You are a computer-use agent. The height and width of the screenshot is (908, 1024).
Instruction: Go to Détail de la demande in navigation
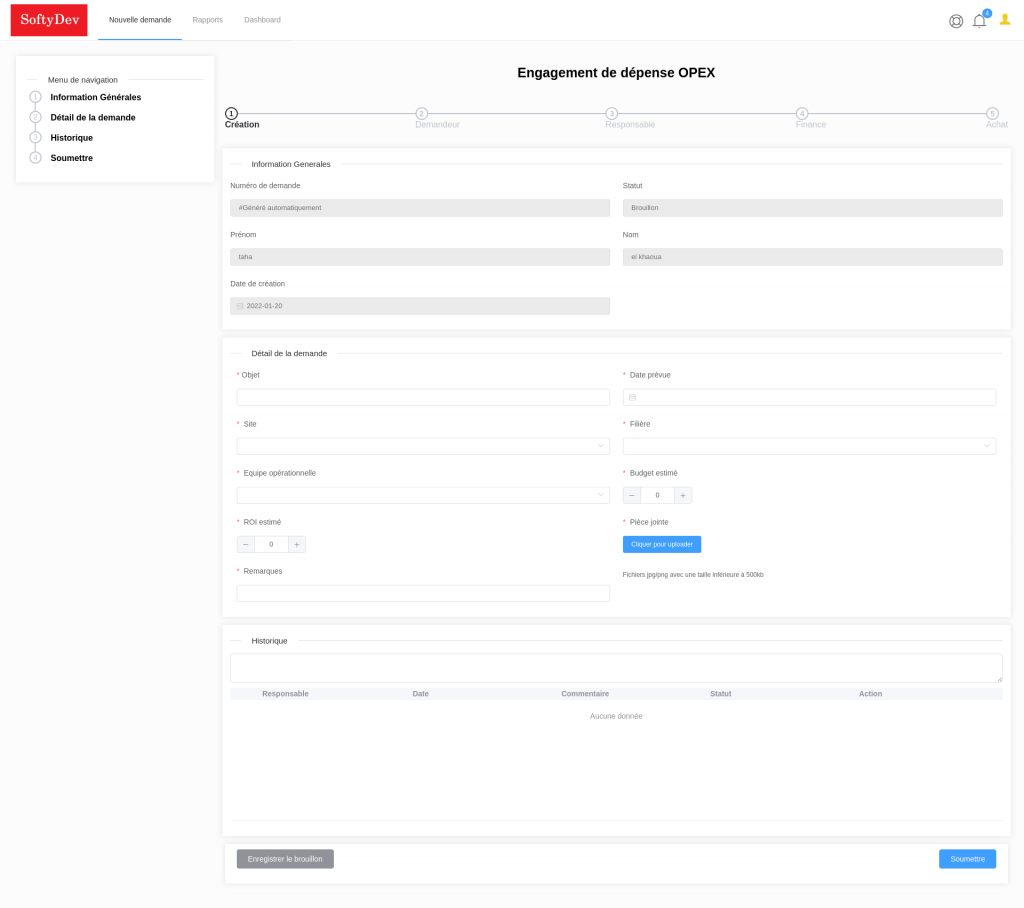93,118
